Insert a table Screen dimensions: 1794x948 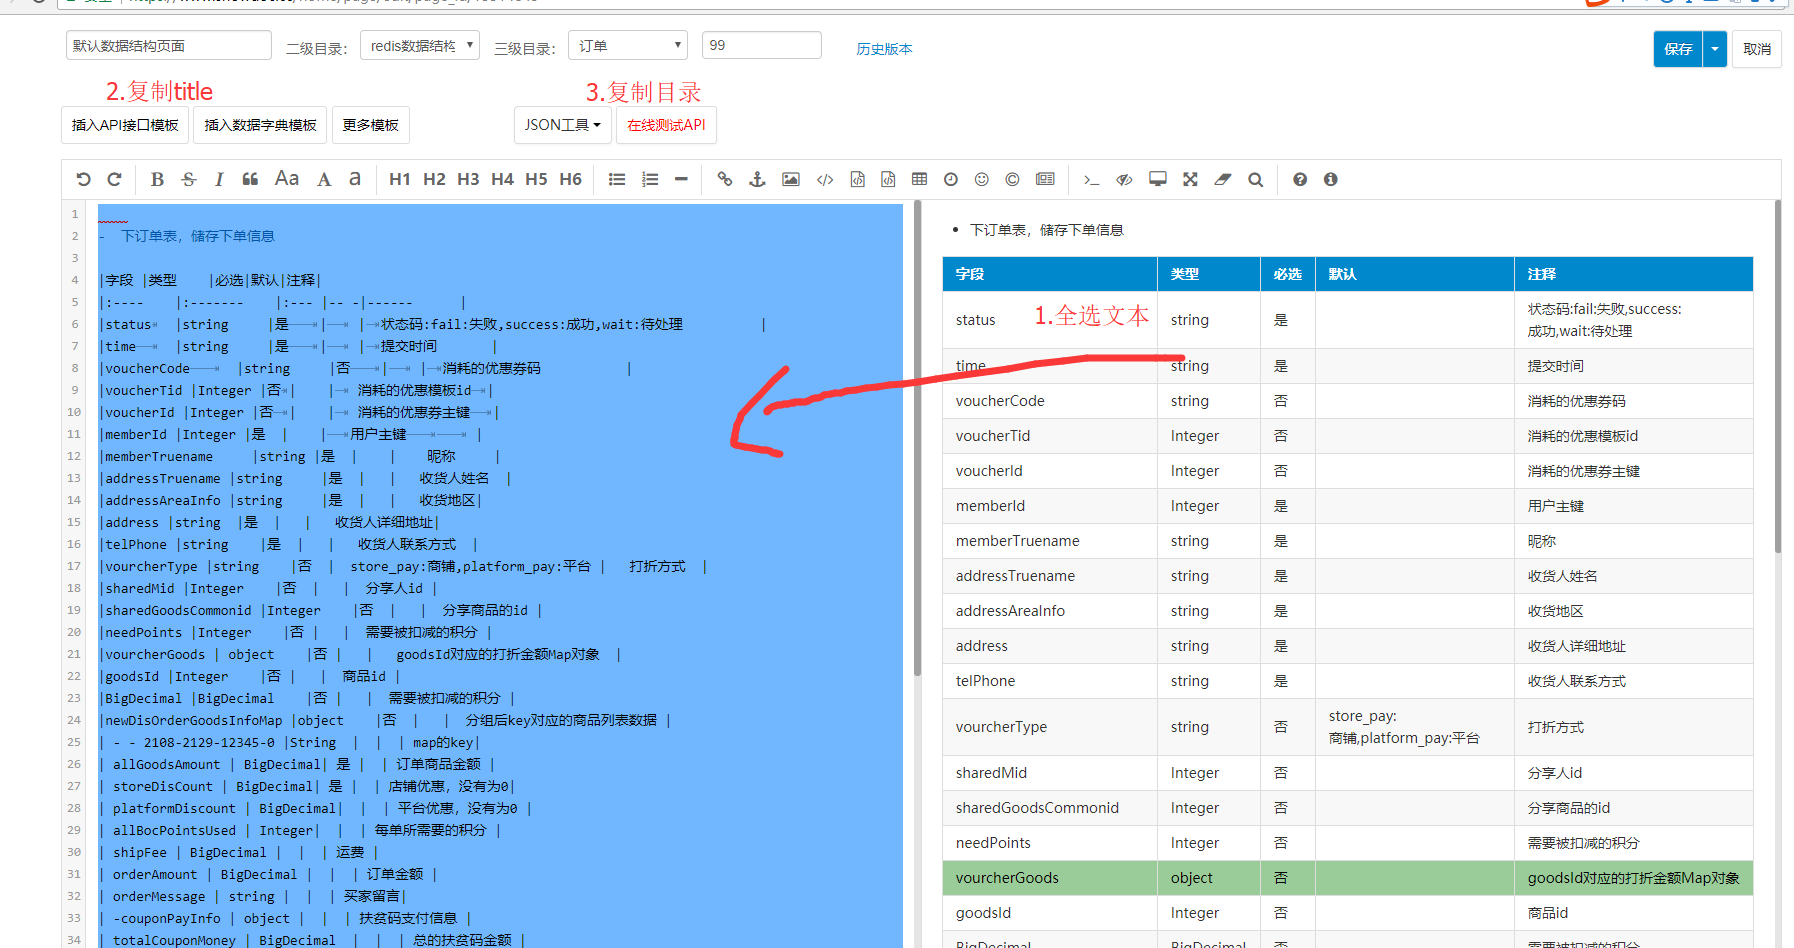click(x=919, y=179)
